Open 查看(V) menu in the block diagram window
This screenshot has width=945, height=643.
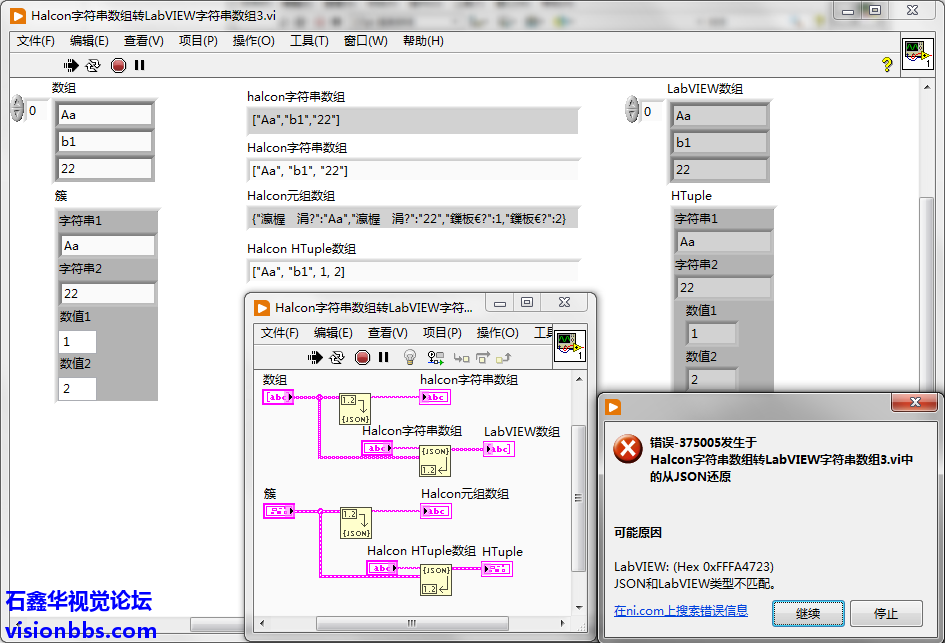tap(388, 333)
